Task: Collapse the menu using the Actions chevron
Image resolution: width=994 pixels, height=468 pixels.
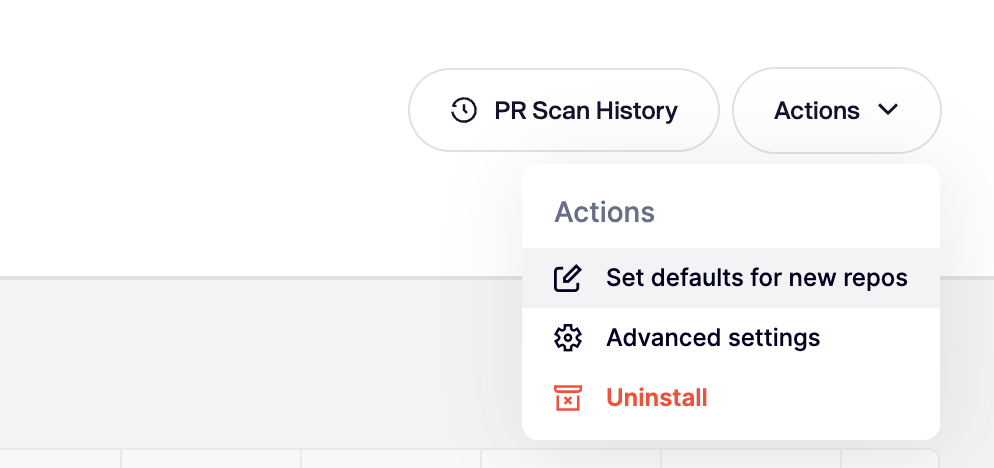Action: [x=888, y=110]
